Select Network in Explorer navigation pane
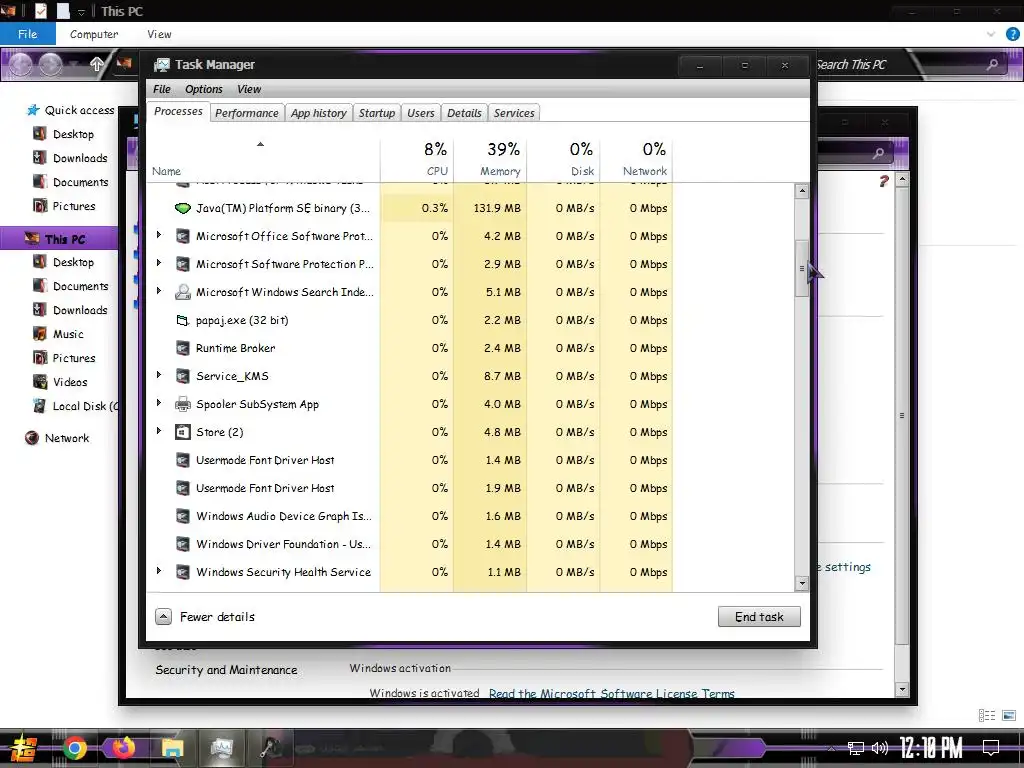The image size is (1024, 768). [x=67, y=438]
